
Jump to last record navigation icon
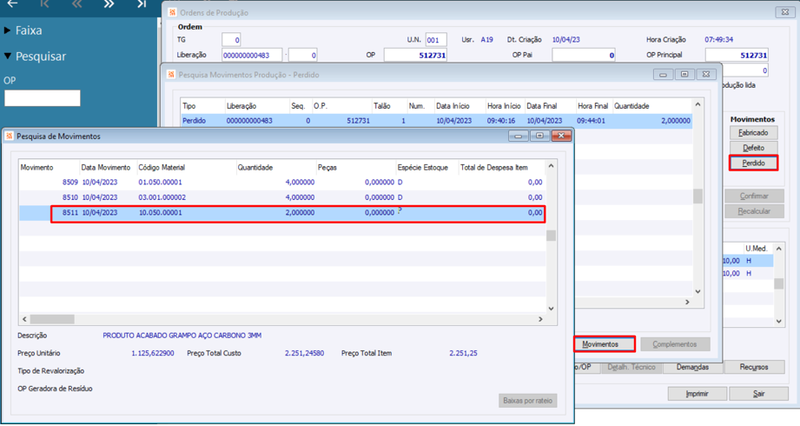(x=141, y=4)
